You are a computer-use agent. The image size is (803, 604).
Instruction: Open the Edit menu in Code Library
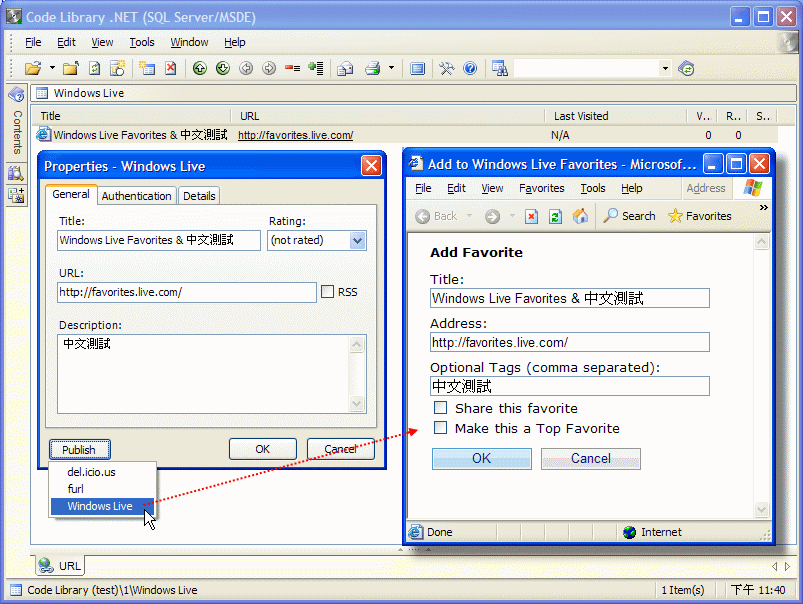(66, 42)
